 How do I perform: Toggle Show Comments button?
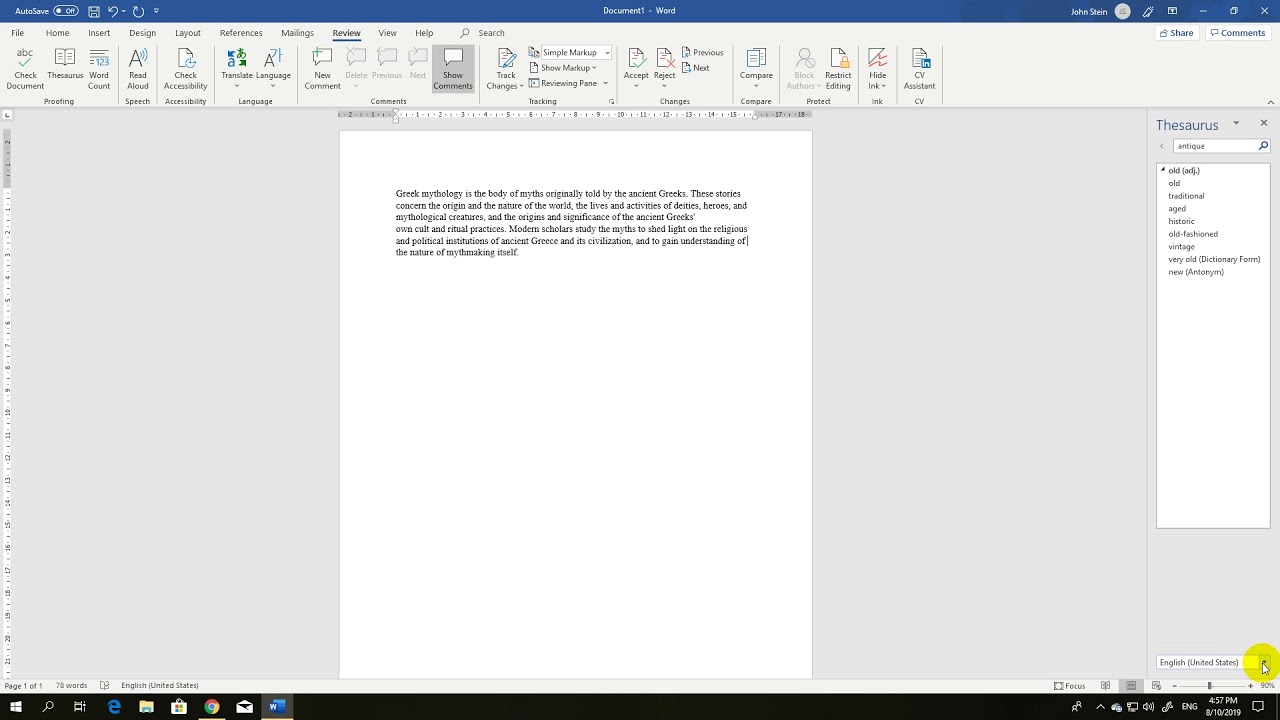452,69
